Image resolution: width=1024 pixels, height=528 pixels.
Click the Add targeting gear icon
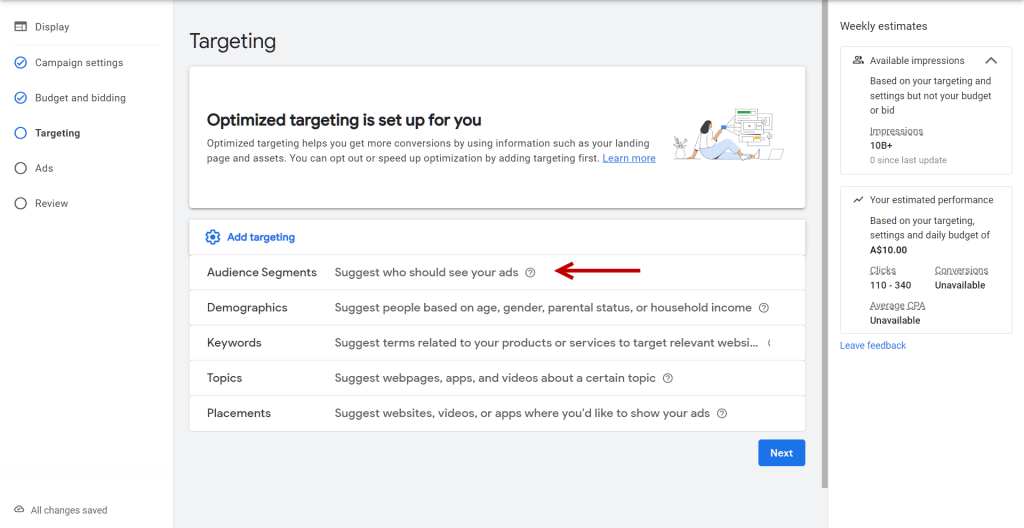(212, 237)
